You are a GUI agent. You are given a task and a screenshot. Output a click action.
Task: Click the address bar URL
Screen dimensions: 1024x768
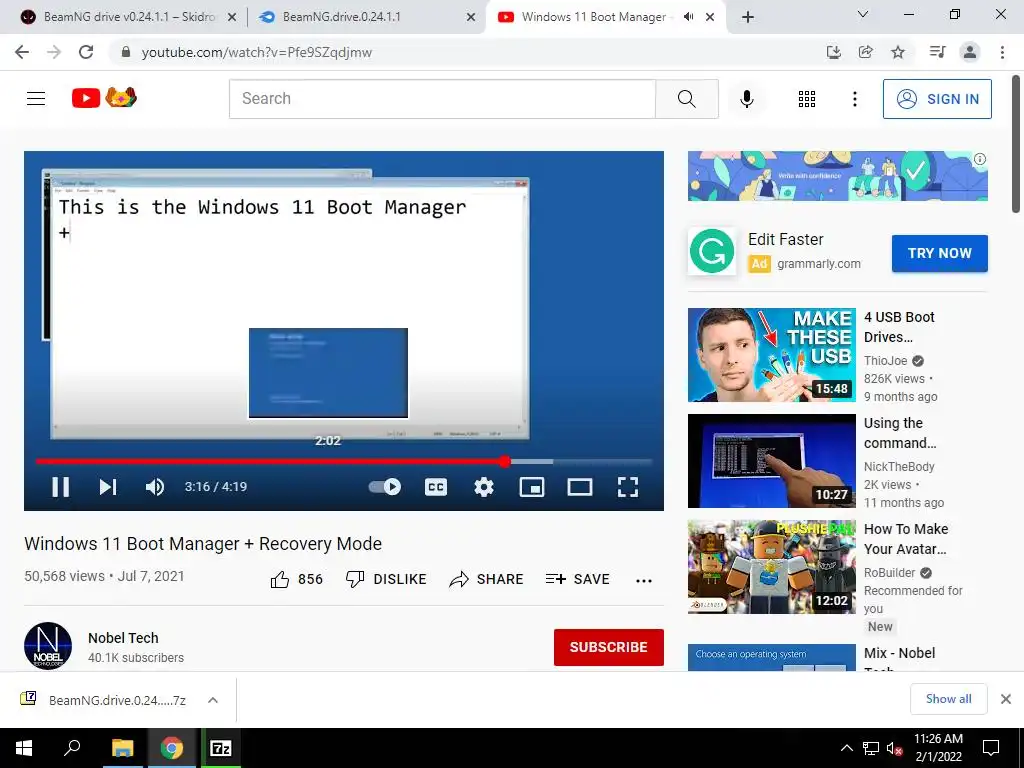click(x=257, y=53)
